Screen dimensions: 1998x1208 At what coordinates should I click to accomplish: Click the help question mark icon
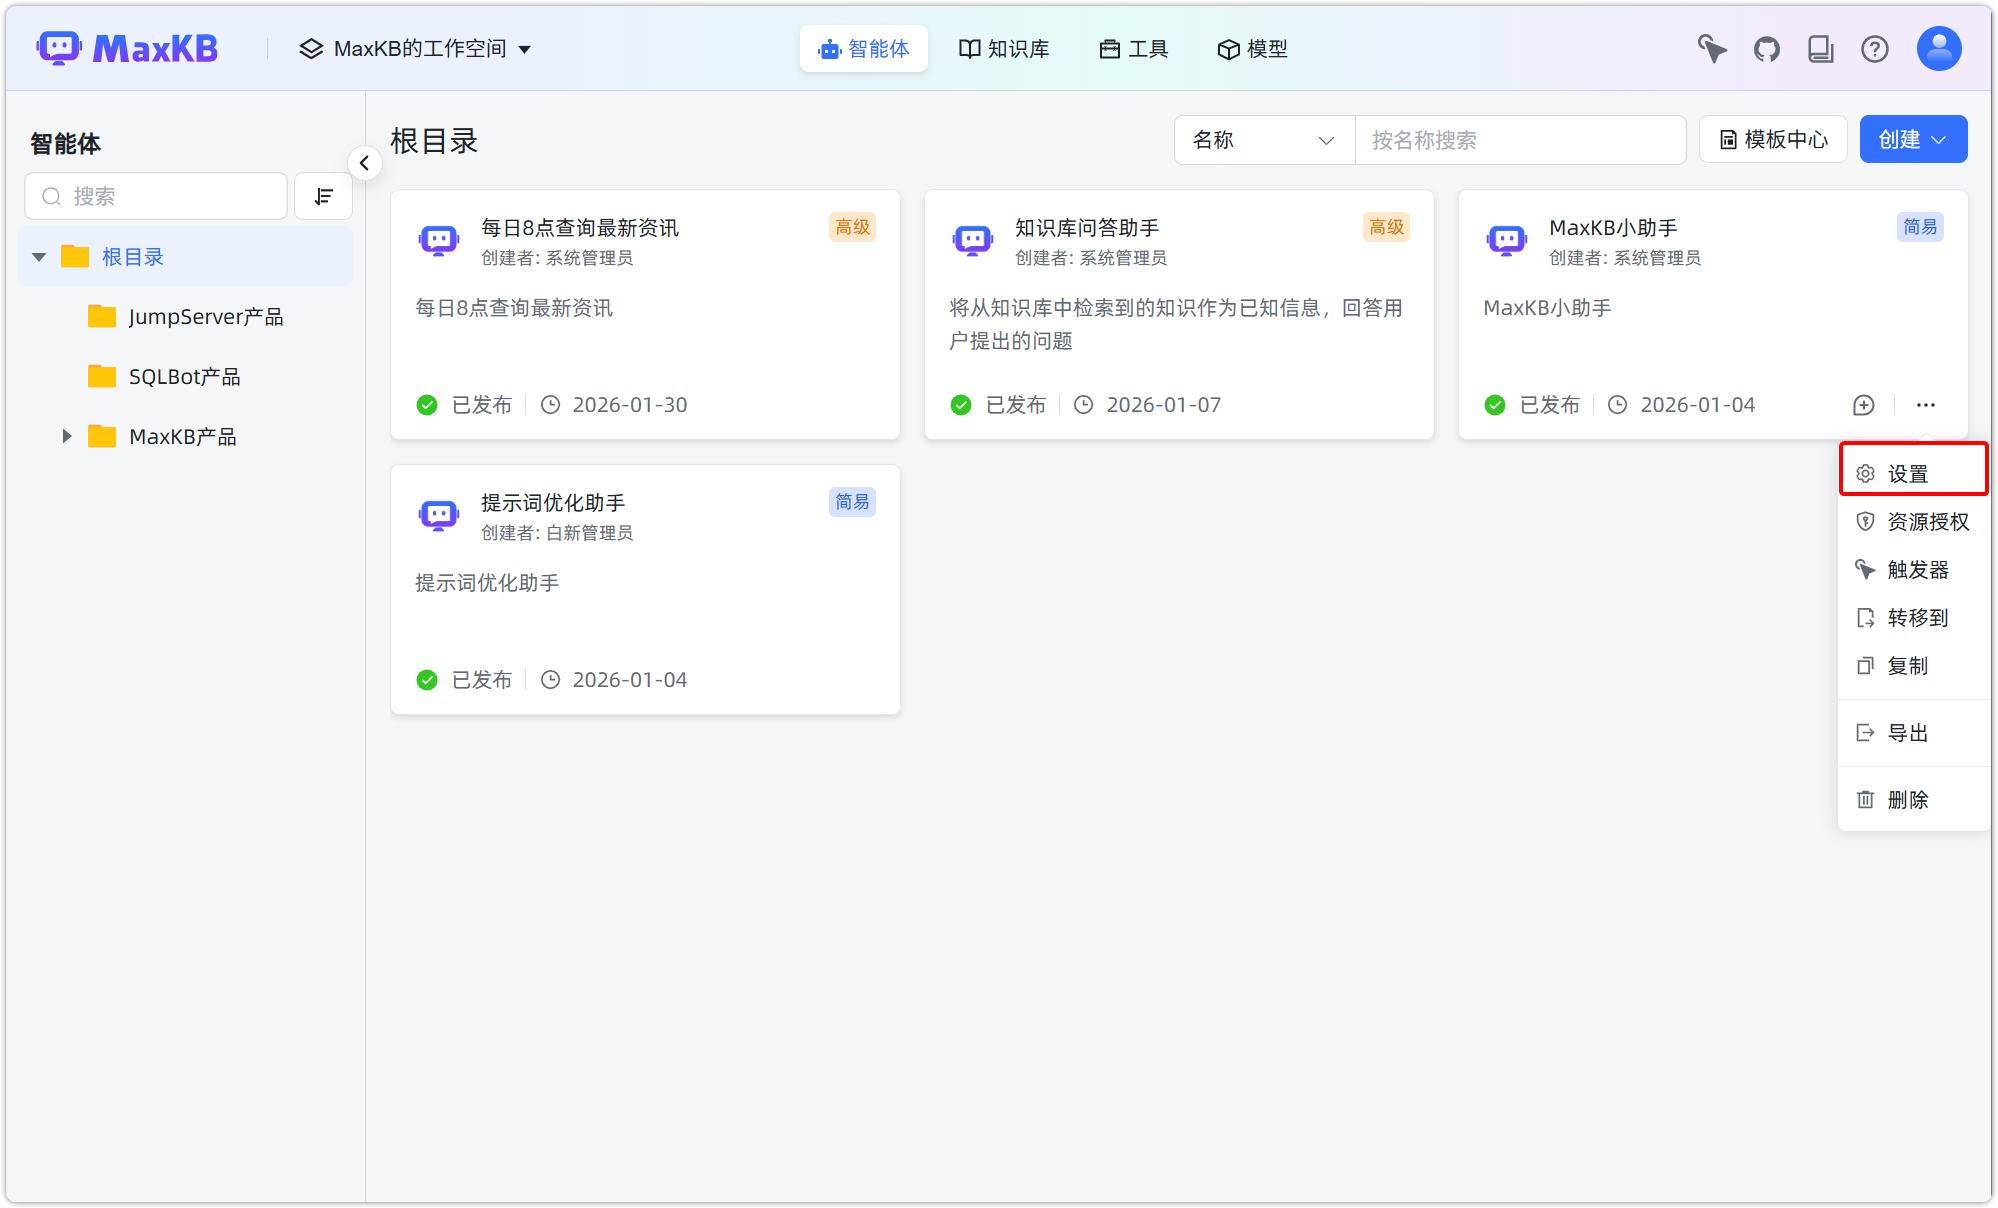[x=1875, y=48]
